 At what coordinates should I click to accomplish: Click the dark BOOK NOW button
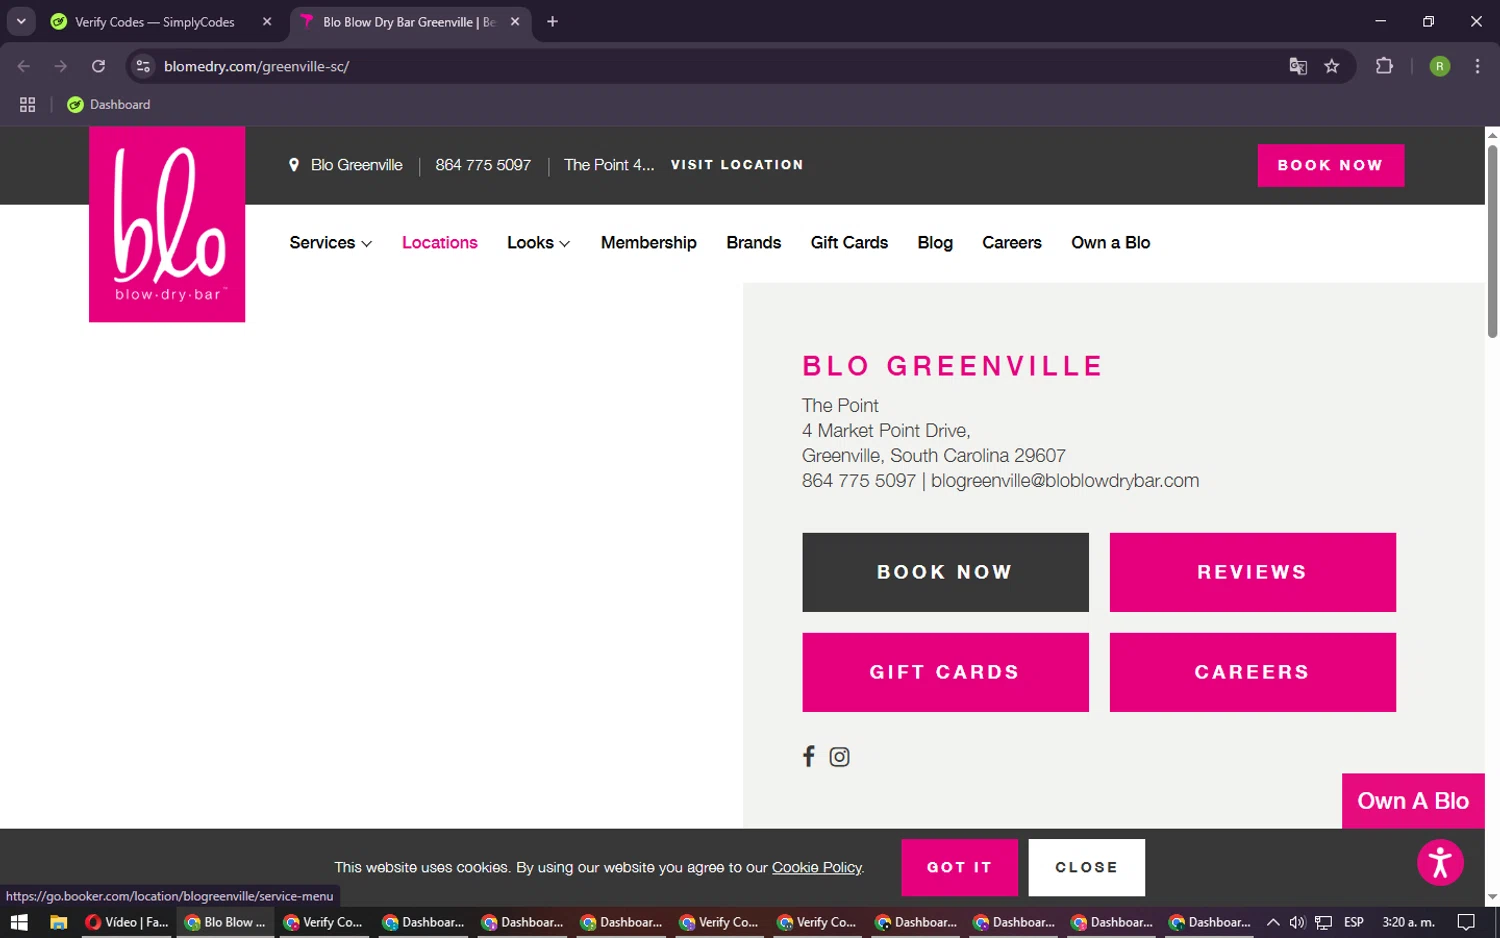945,572
